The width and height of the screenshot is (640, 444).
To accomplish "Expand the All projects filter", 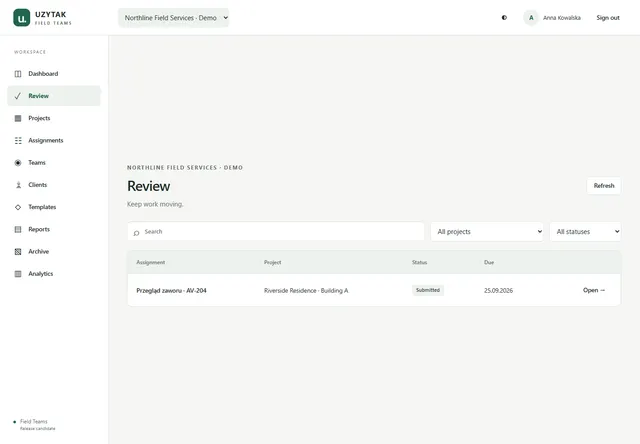I will pos(487,232).
